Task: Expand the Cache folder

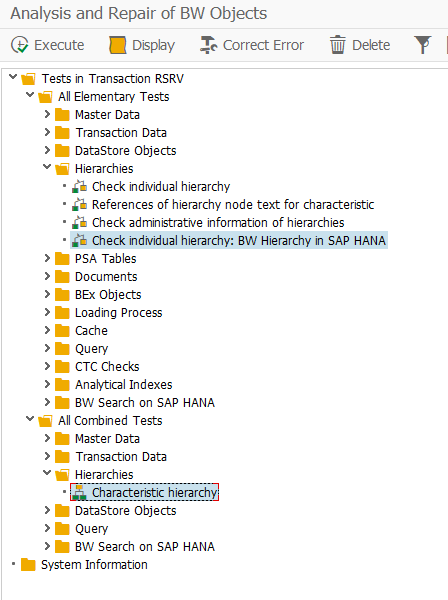Action: (x=47, y=330)
